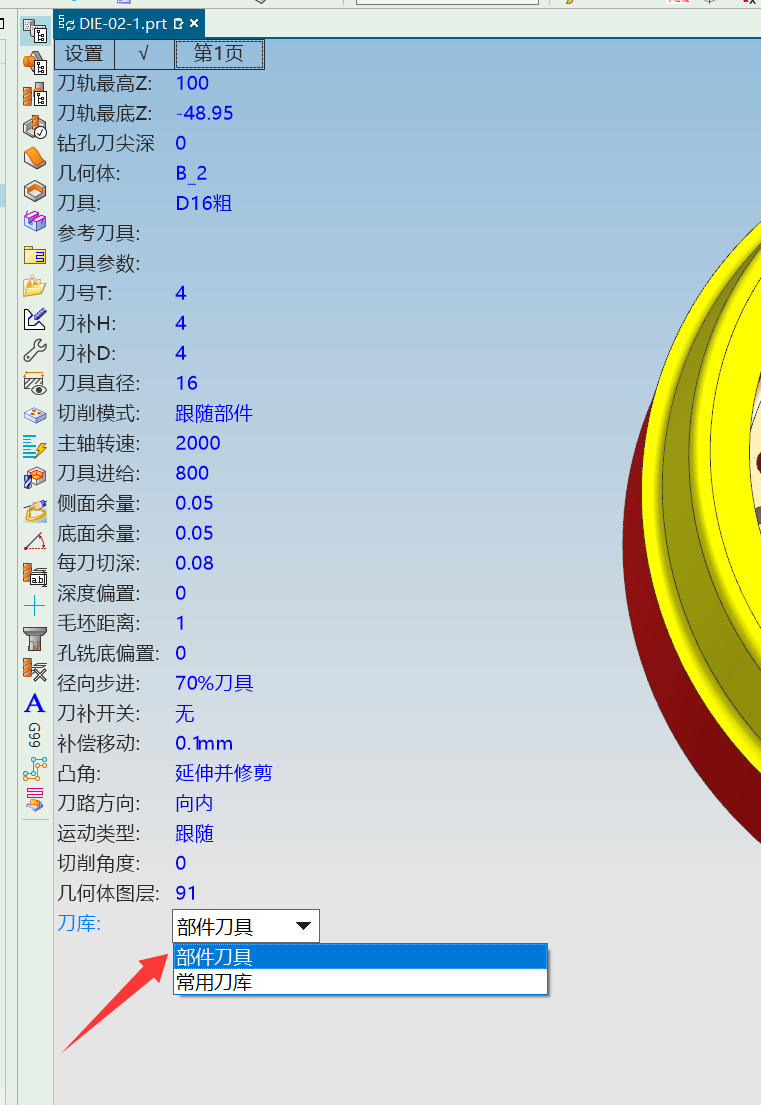Click the 刀具直径 value 16

click(187, 383)
